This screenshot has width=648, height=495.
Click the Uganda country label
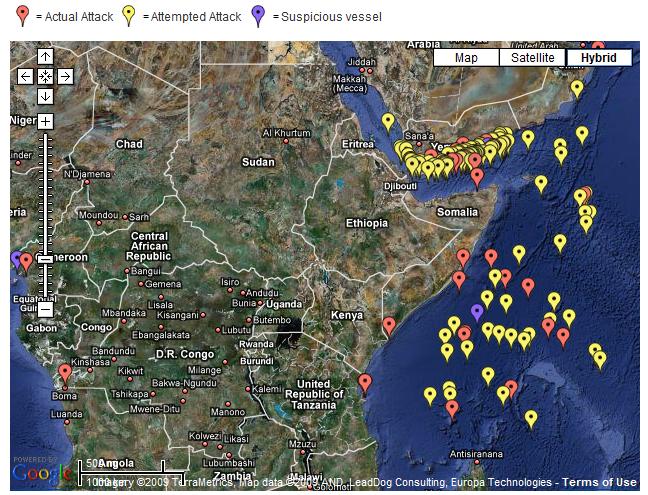284,305
